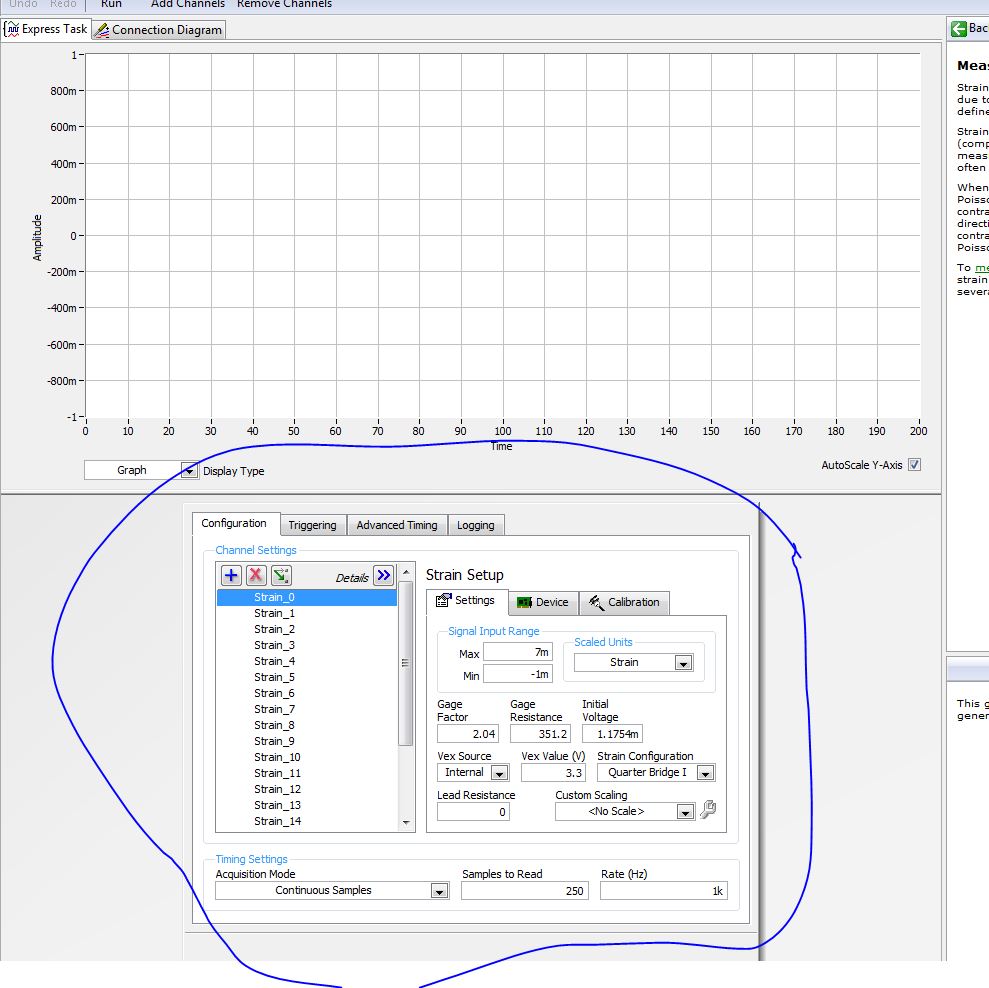Click the Rate (Hz) field
The image size is (989, 988).
664,891
